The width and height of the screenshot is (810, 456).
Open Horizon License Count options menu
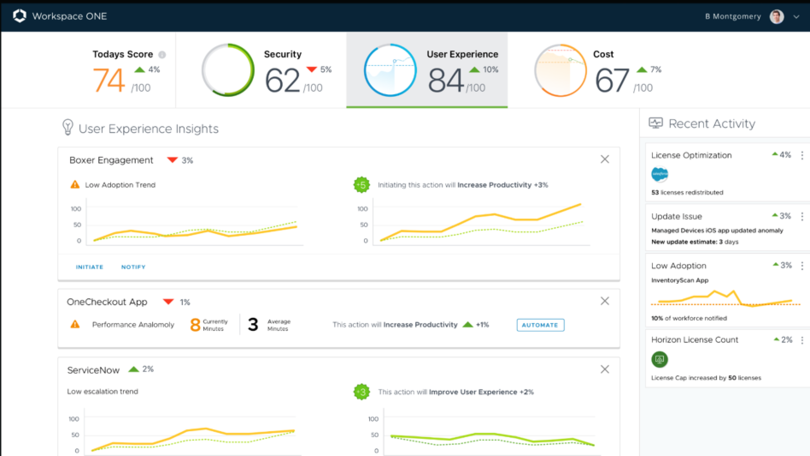(802, 340)
